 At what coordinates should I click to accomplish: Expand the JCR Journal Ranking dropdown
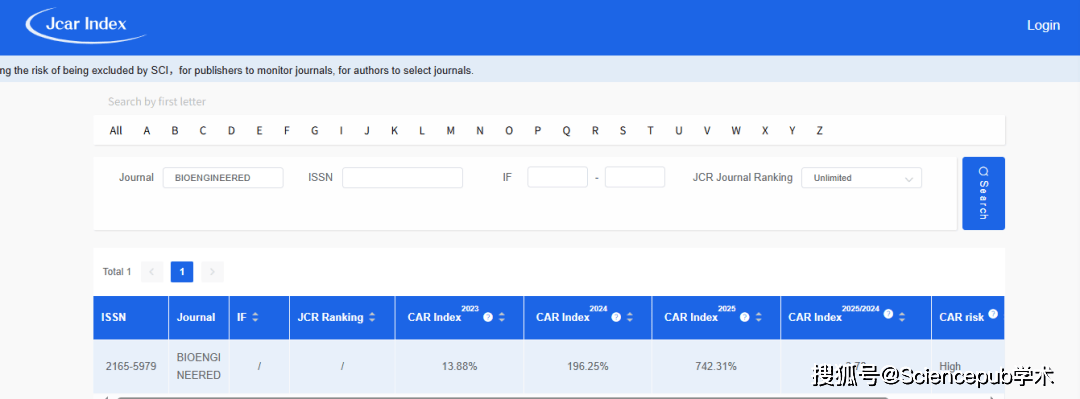861,178
